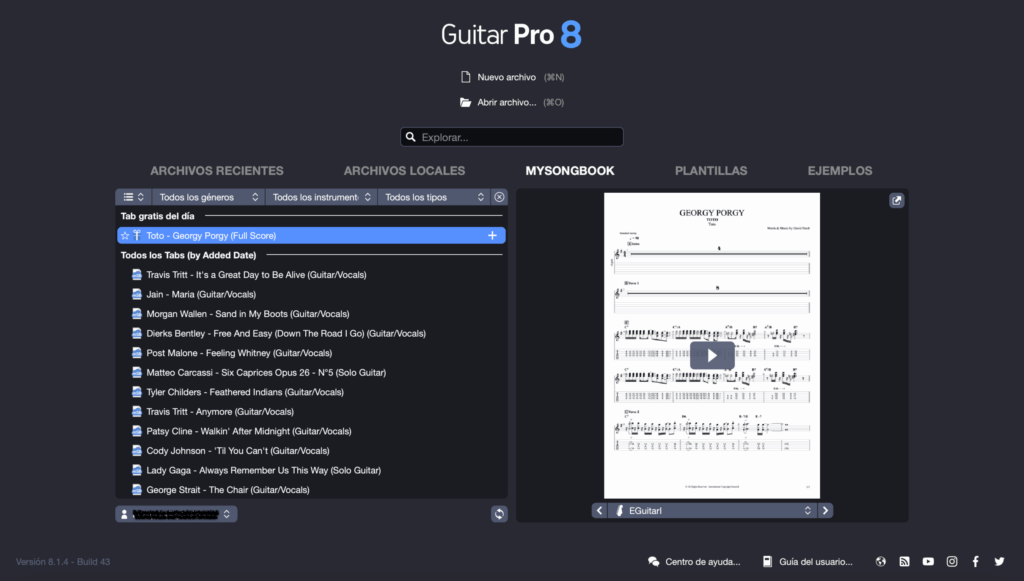Image resolution: width=1024 pixels, height=581 pixels.
Task: Open the Twitter icon
Action: pos(999,561)
